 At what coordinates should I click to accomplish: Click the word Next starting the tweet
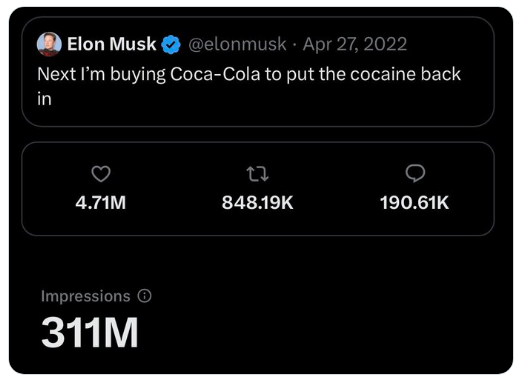56,74
